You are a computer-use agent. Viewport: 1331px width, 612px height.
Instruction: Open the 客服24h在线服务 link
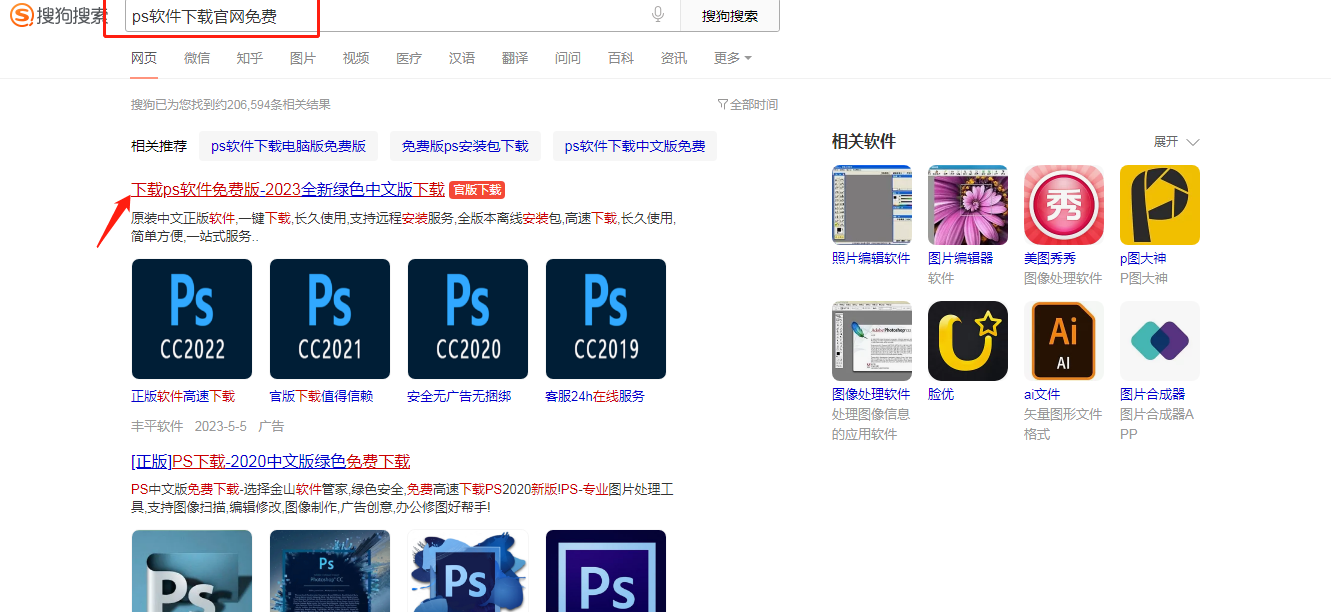[x=595, y=396]
